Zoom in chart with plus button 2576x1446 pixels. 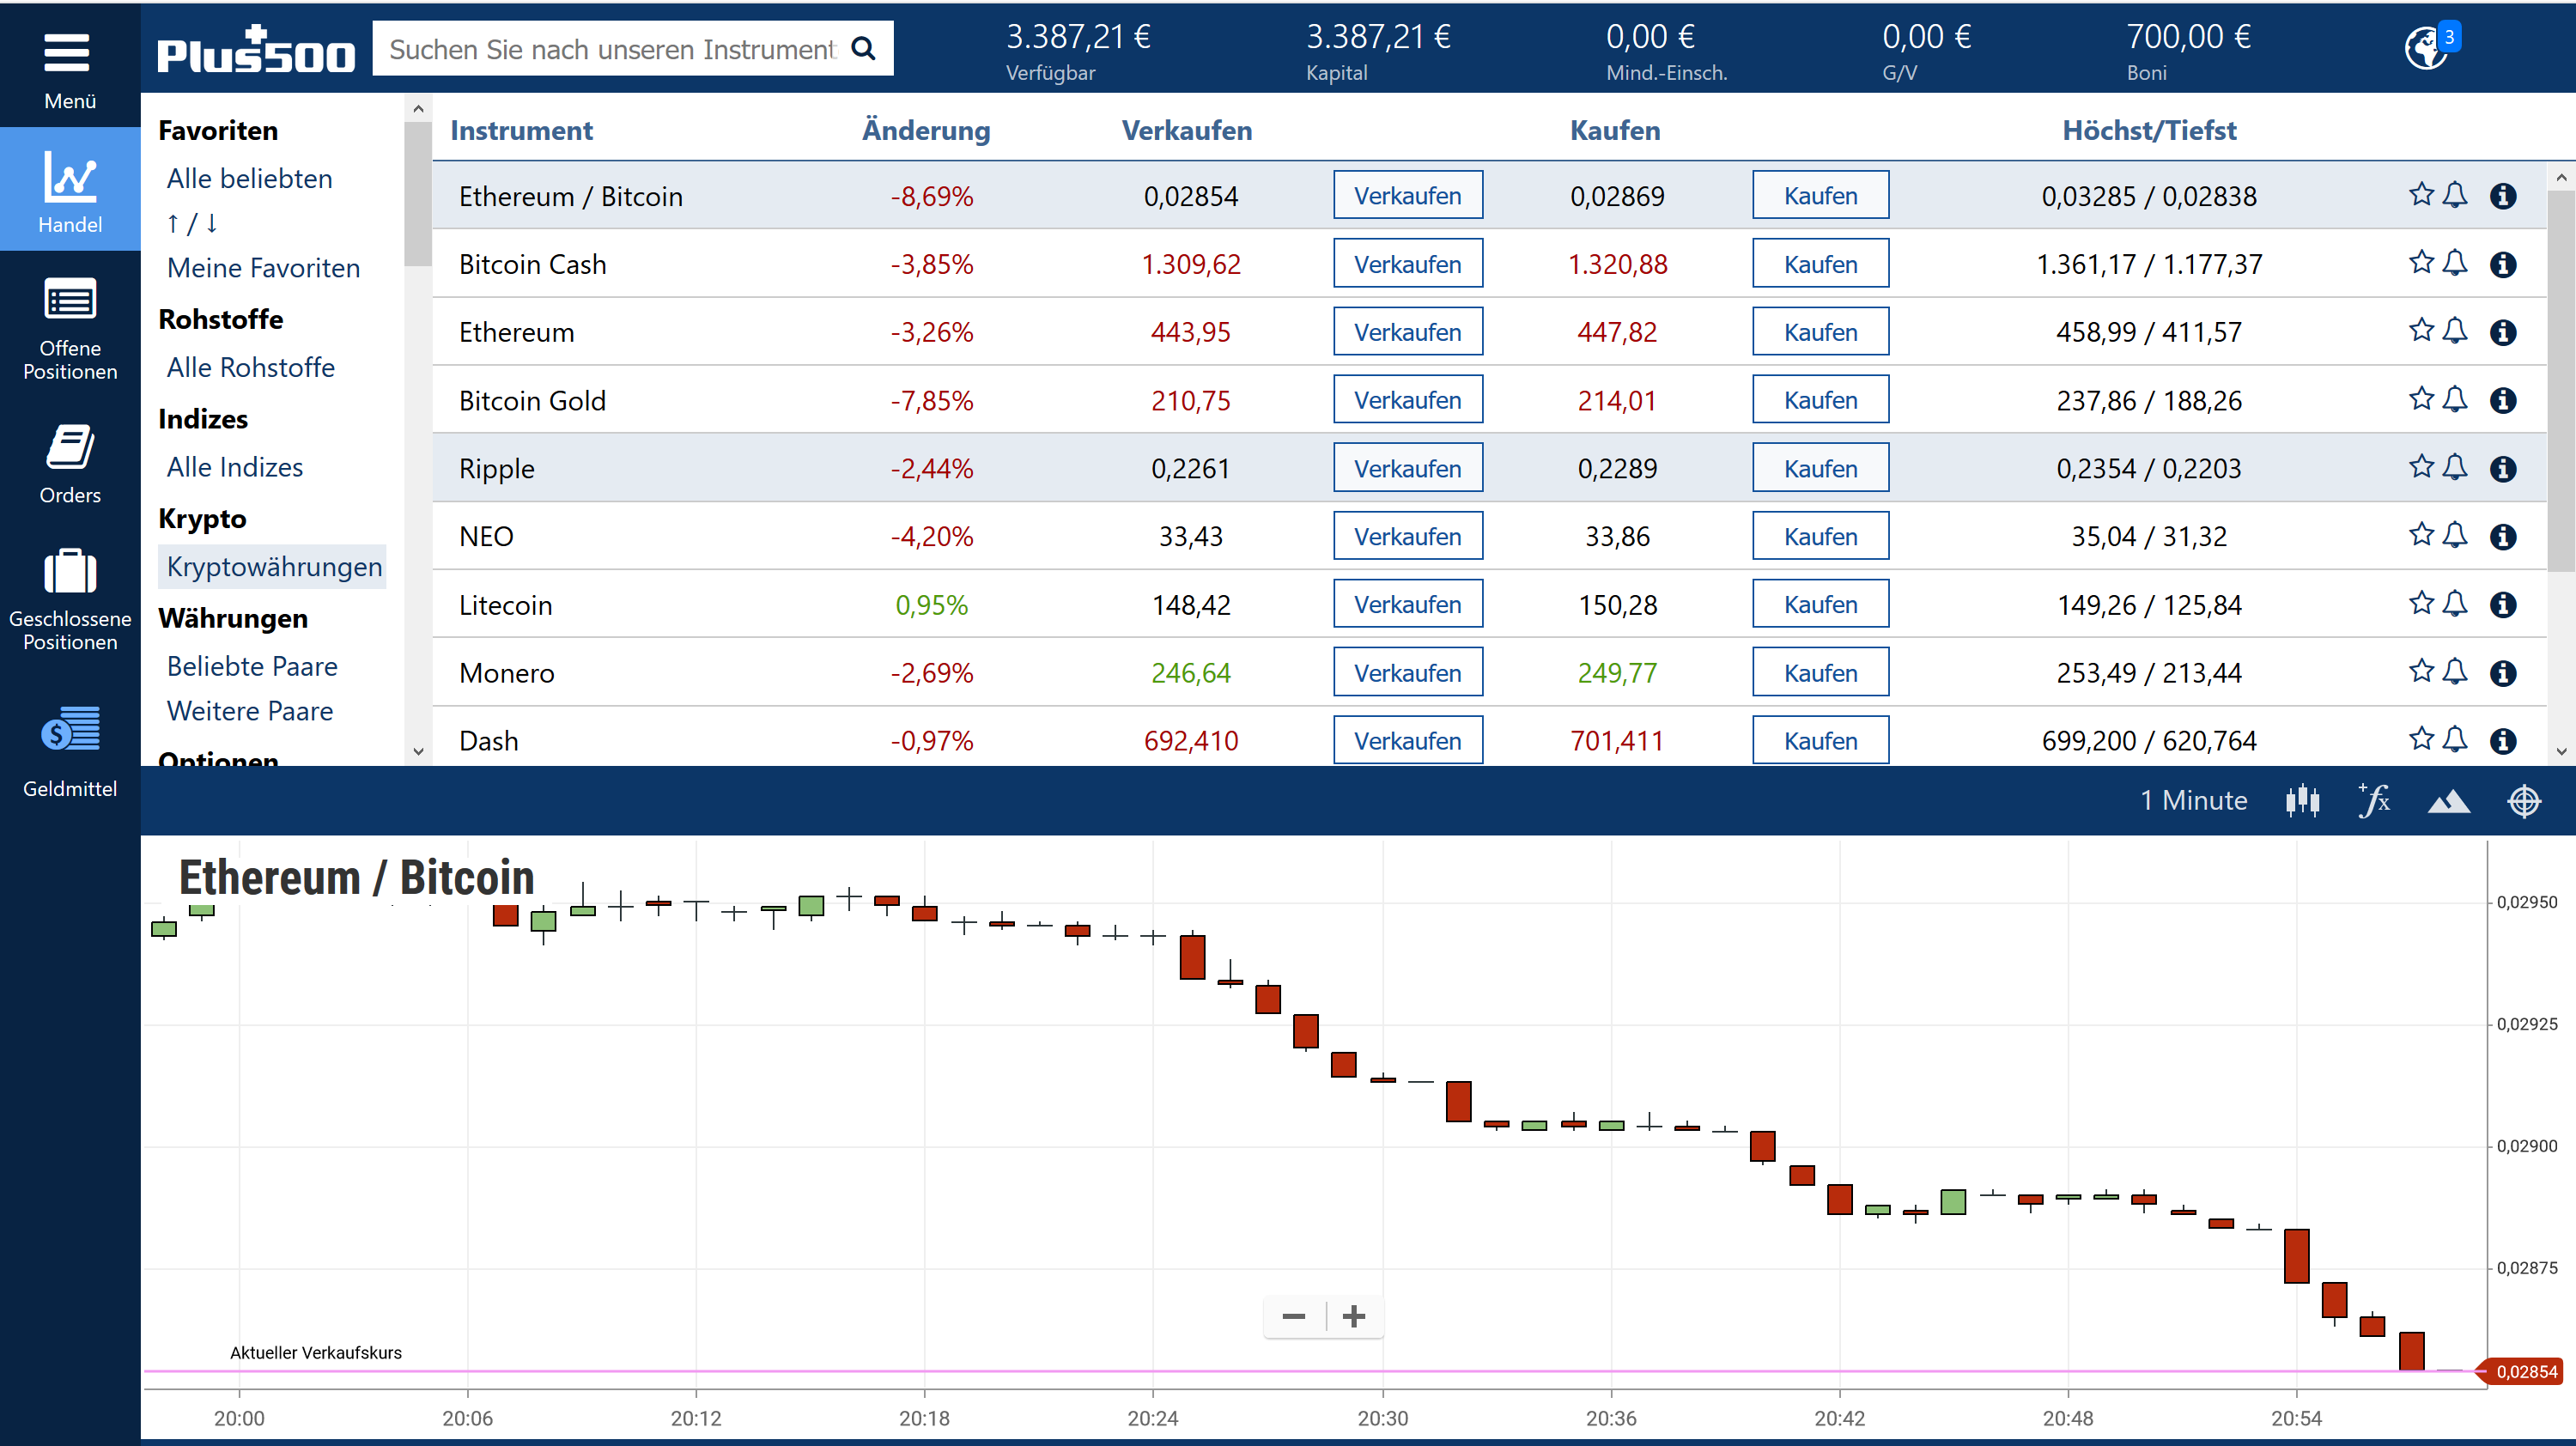[x=1354, y=1316]
